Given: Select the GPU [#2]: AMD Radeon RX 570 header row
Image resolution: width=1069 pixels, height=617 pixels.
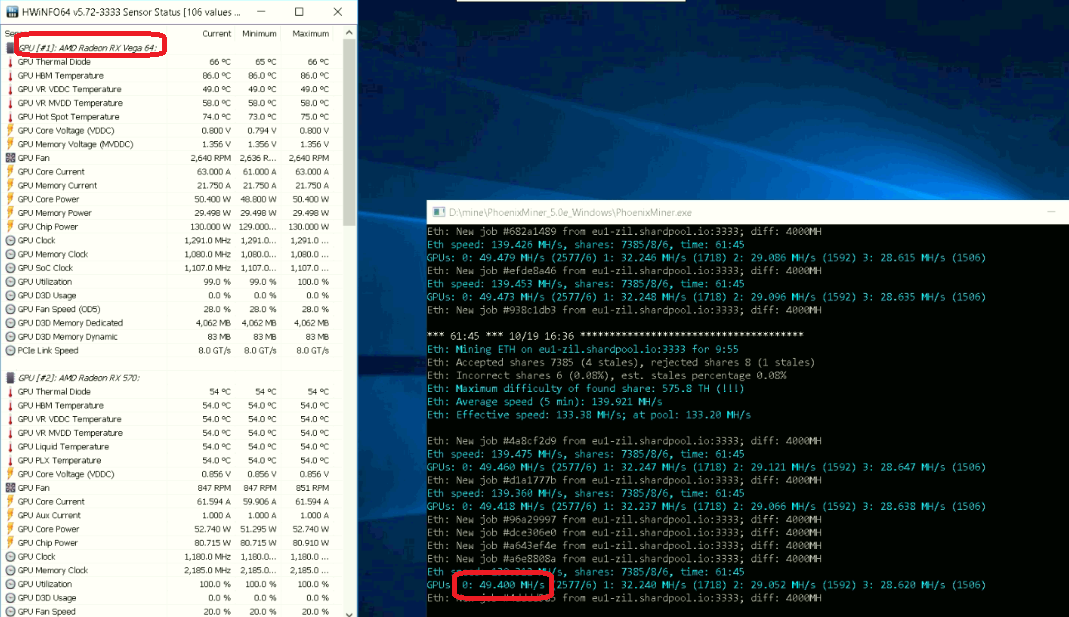Looking at the screenshot, I should (x=78, y=378).
